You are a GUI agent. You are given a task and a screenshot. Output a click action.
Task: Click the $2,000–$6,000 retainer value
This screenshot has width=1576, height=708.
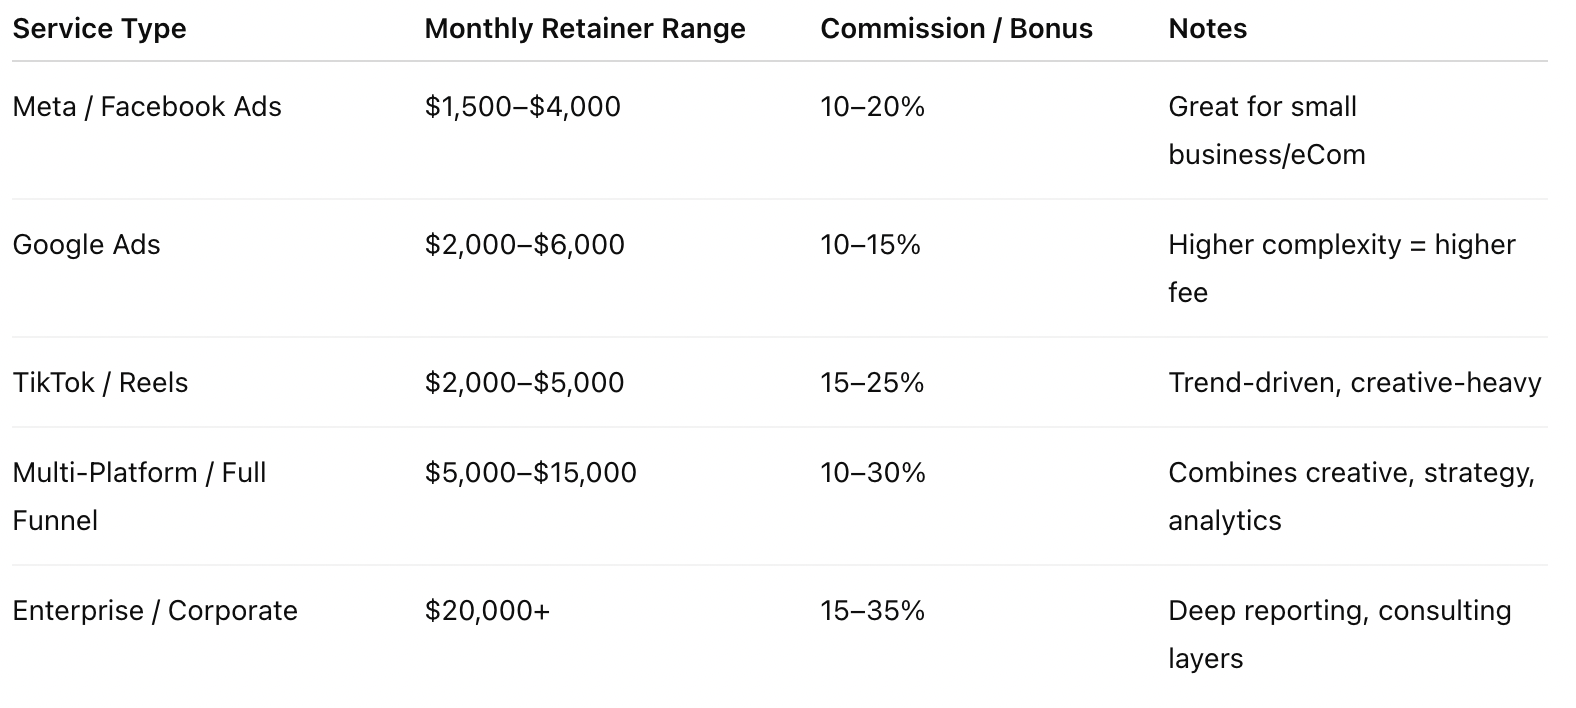click(524, 245)
